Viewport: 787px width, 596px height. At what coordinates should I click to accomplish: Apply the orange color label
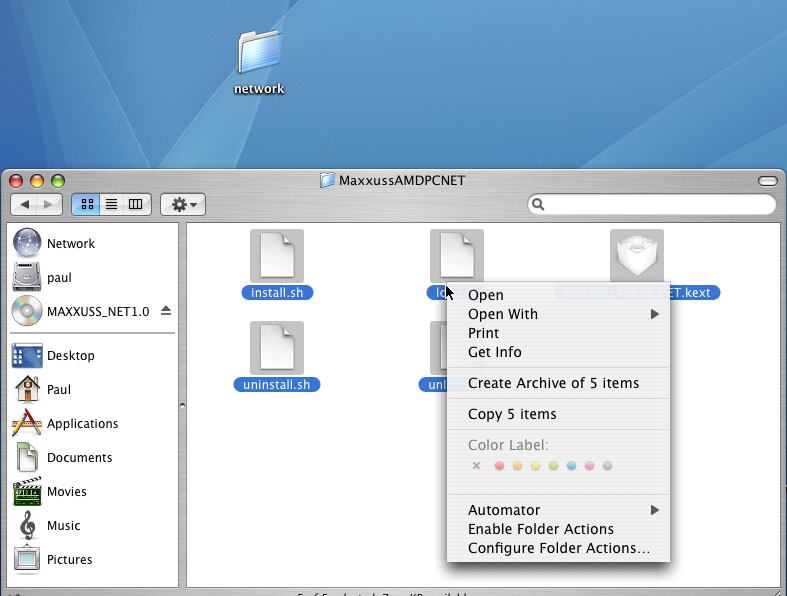pyautogui.click(x=517, y=466)
